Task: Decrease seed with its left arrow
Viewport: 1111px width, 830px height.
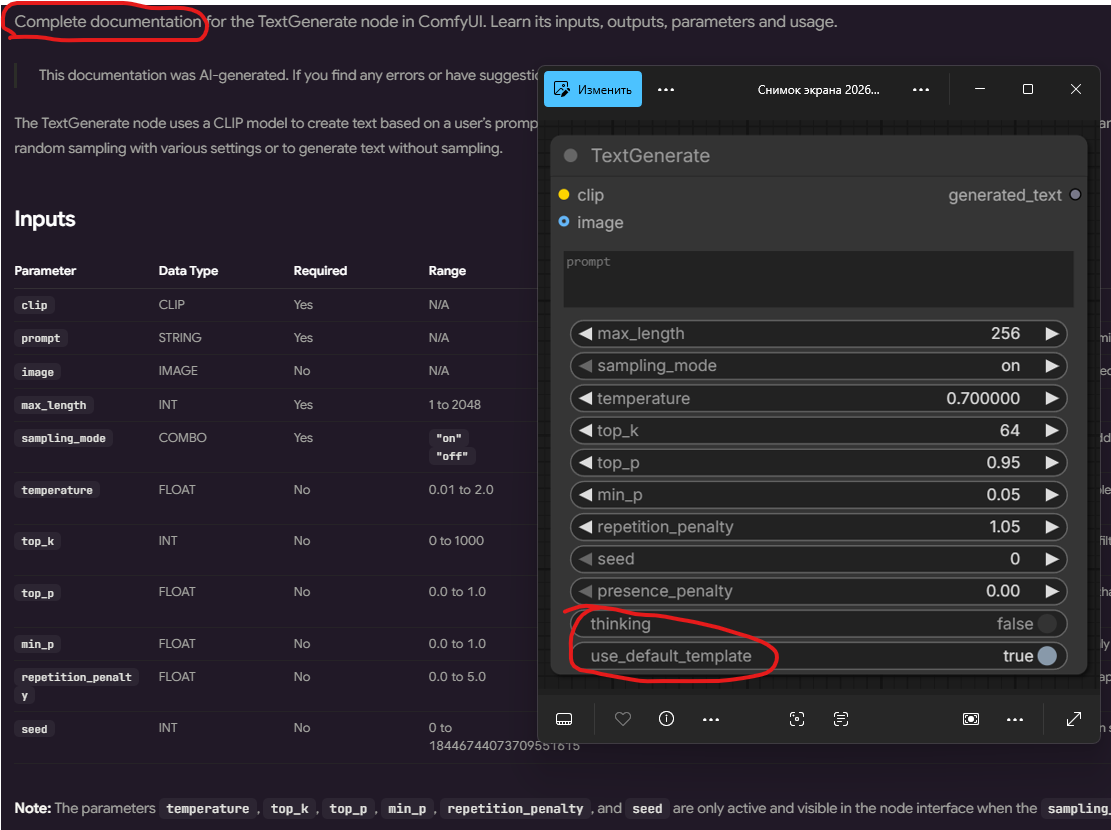Action: pos(585,559)
